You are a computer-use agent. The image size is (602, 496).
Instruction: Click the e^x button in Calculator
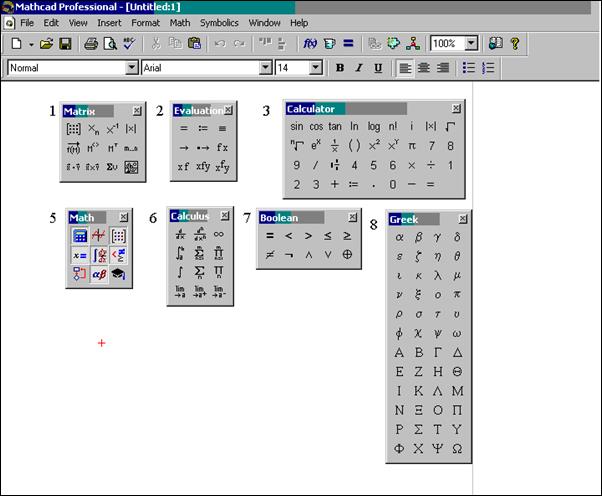[x=316, y=146]
